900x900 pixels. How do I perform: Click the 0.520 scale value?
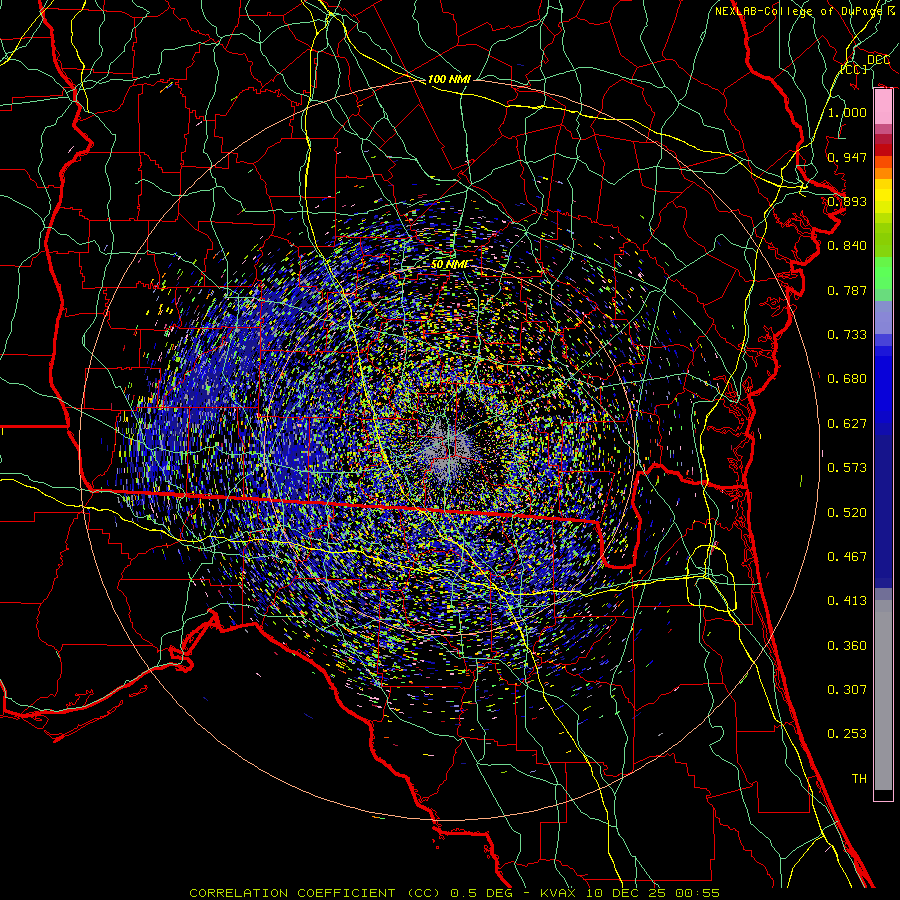(847, 513)
